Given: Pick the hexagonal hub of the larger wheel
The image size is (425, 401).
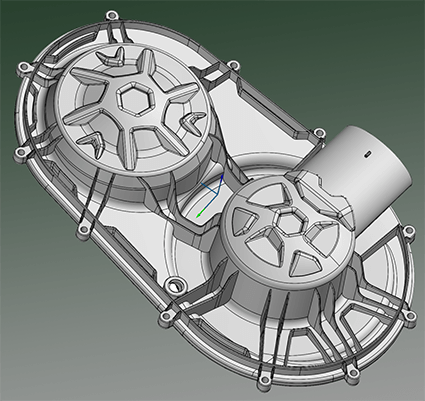Looking at the screenshot, I should 136,98.
